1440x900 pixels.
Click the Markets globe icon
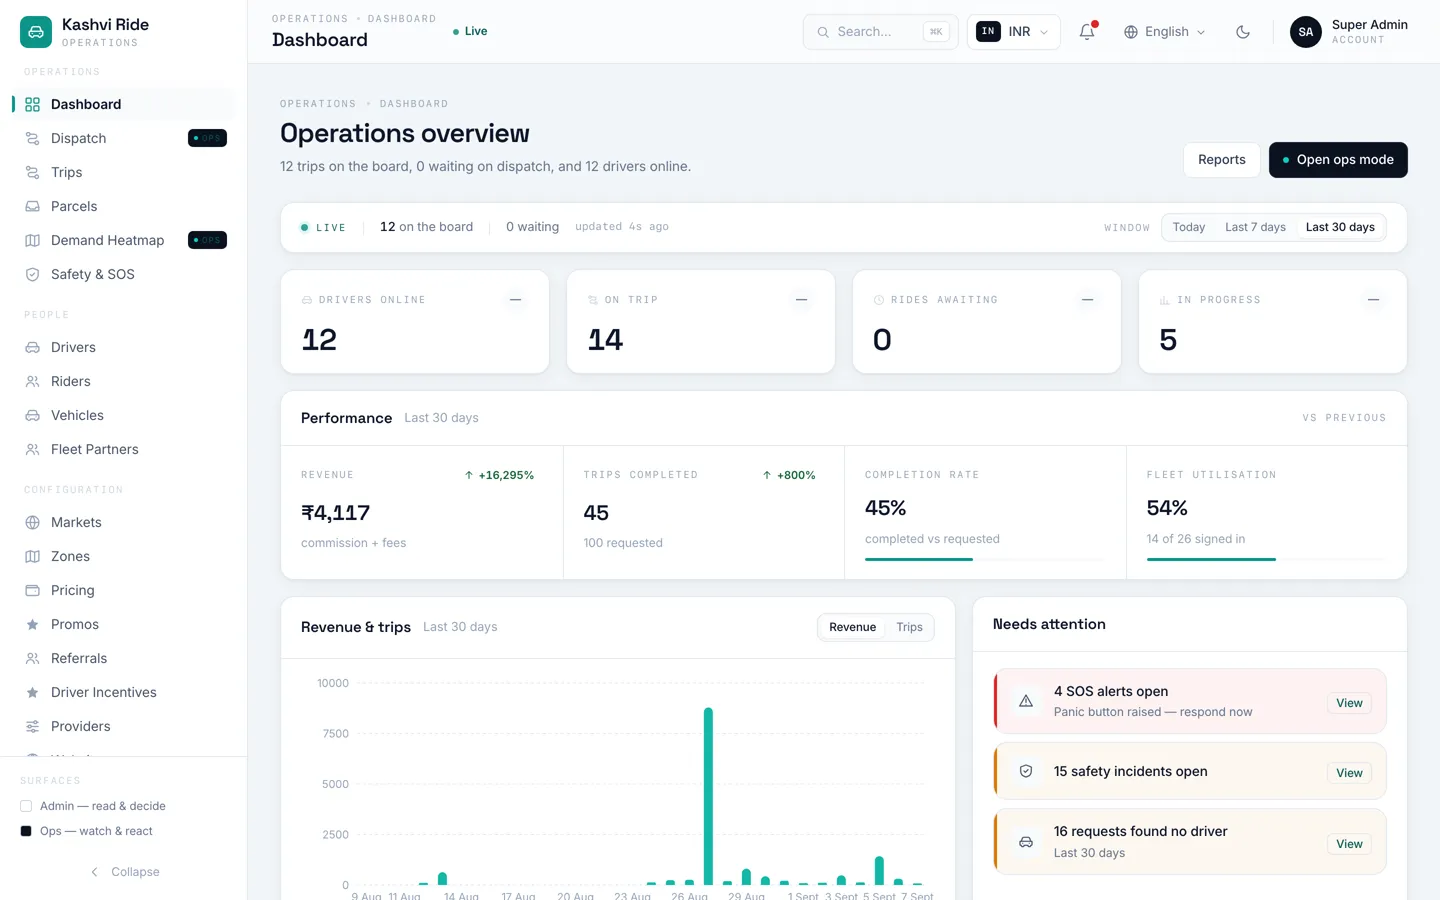click(x=32, y=522)
